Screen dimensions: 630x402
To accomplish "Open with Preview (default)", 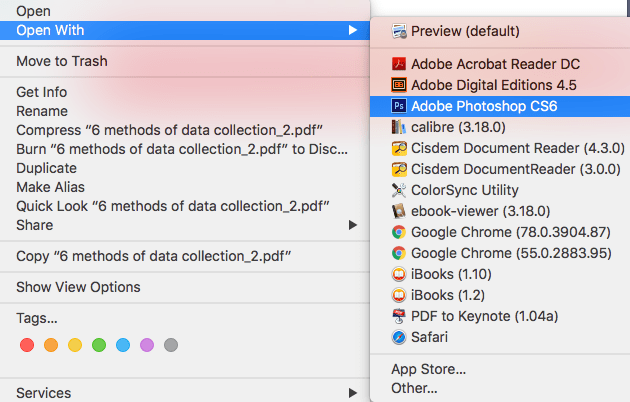I will 500,31.
